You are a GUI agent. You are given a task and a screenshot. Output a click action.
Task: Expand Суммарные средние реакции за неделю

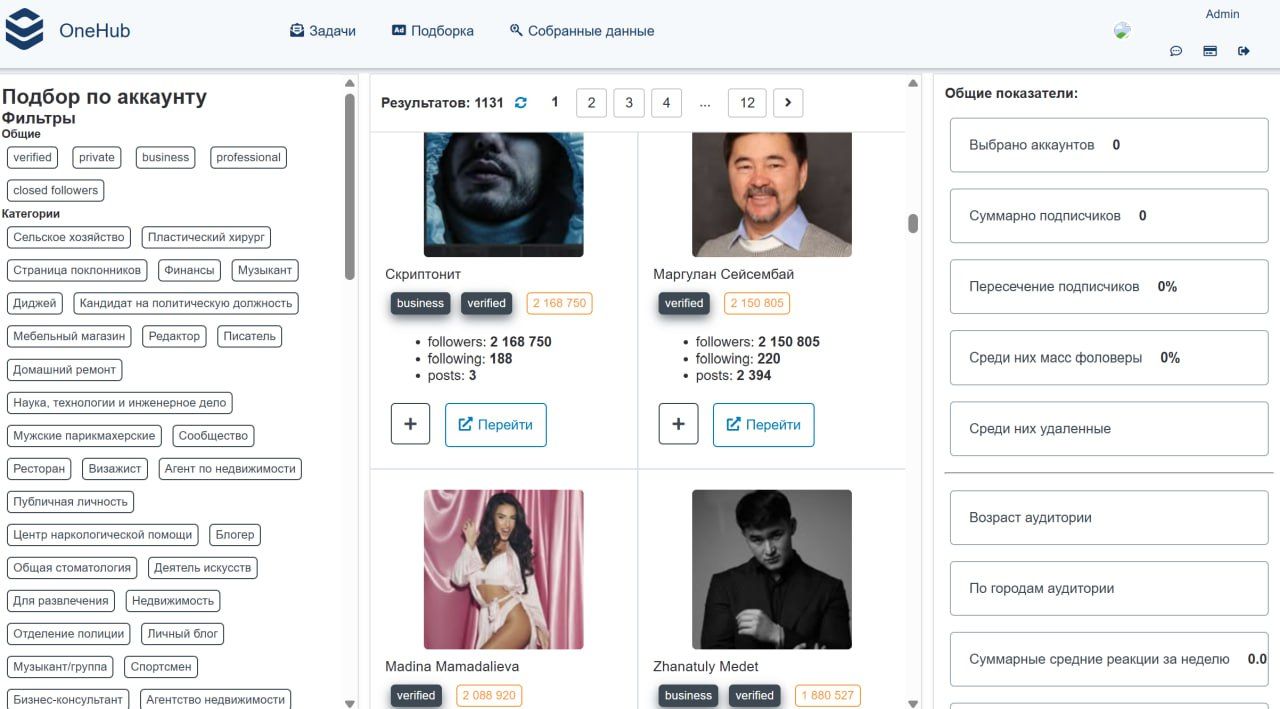point(1108,659)
